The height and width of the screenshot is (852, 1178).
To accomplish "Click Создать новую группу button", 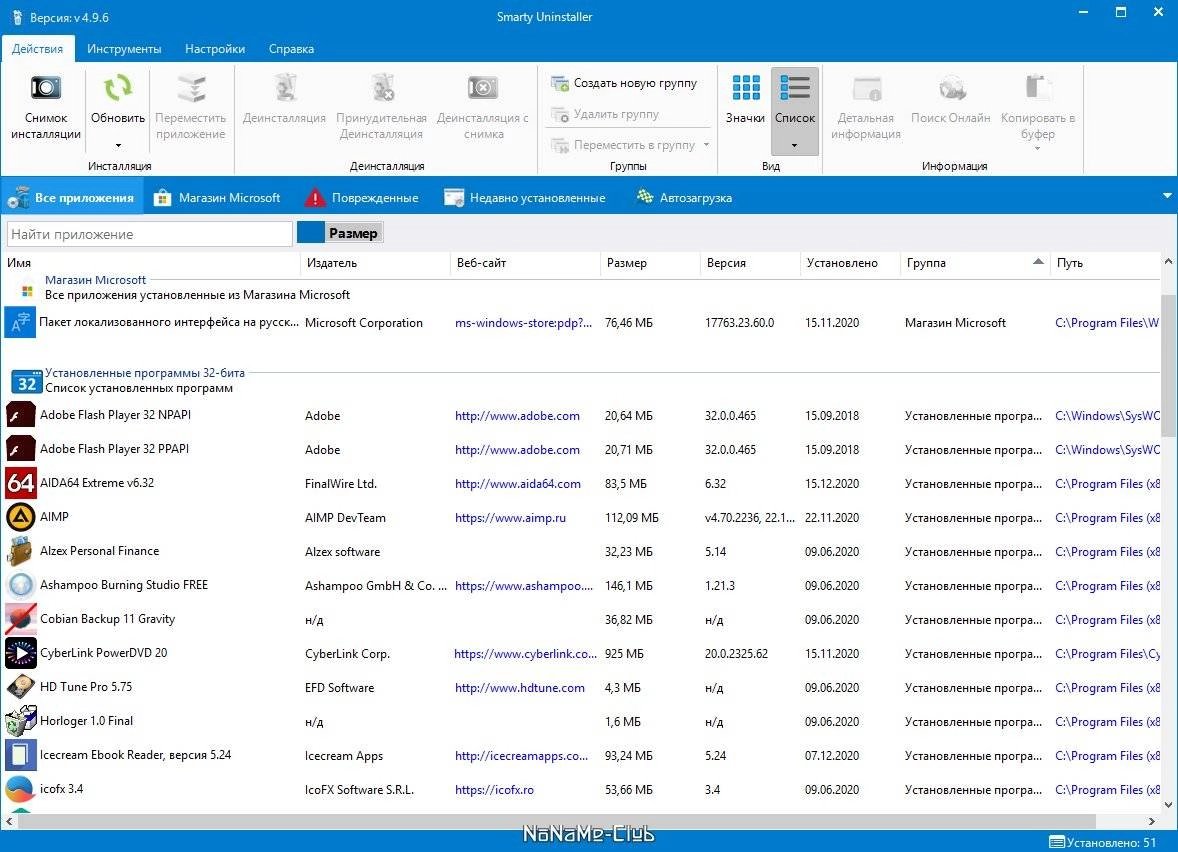I will [624, 83].
